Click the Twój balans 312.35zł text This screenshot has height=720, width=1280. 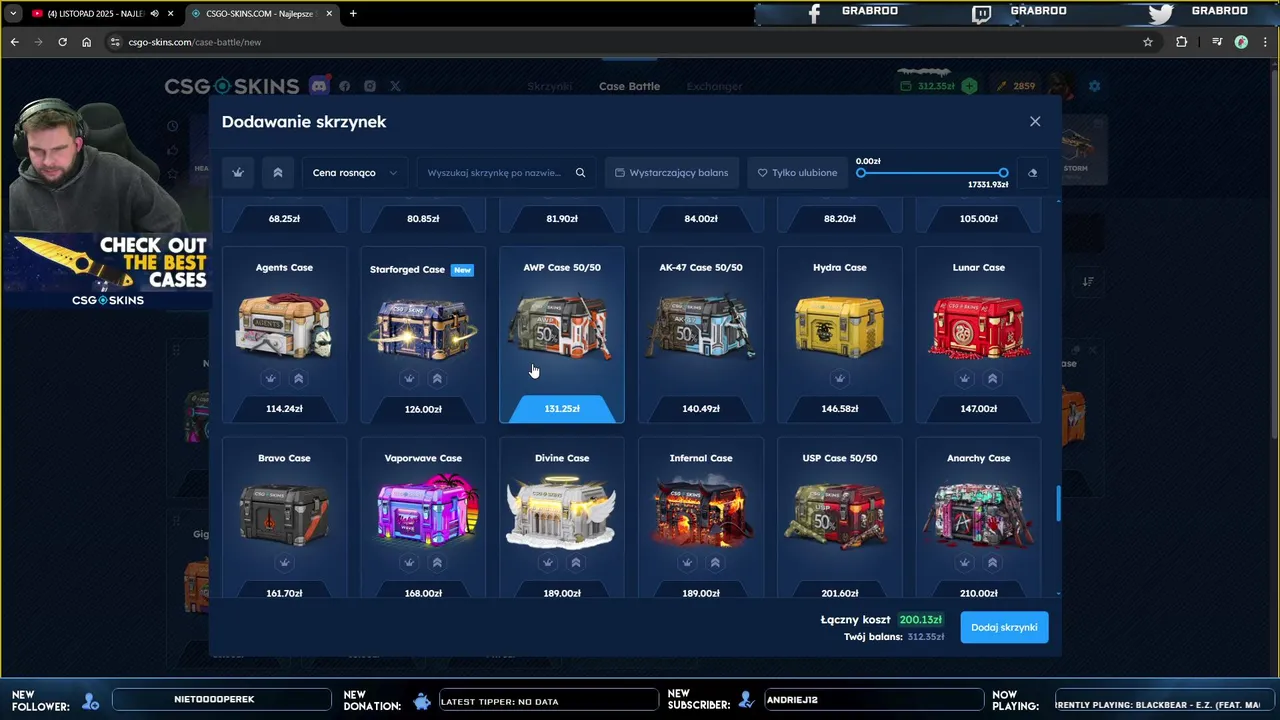click(894, 636)
